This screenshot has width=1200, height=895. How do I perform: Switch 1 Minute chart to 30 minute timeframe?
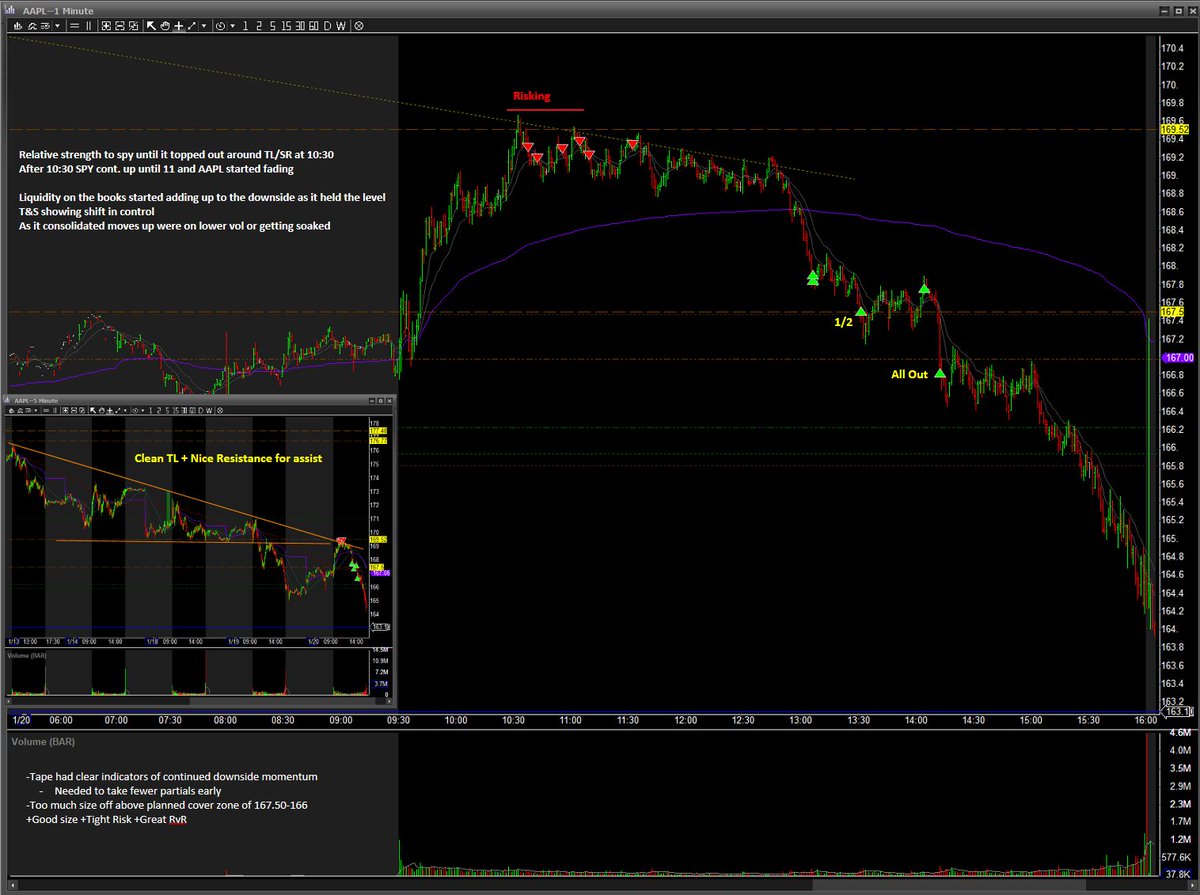click(x=300, y=26)
